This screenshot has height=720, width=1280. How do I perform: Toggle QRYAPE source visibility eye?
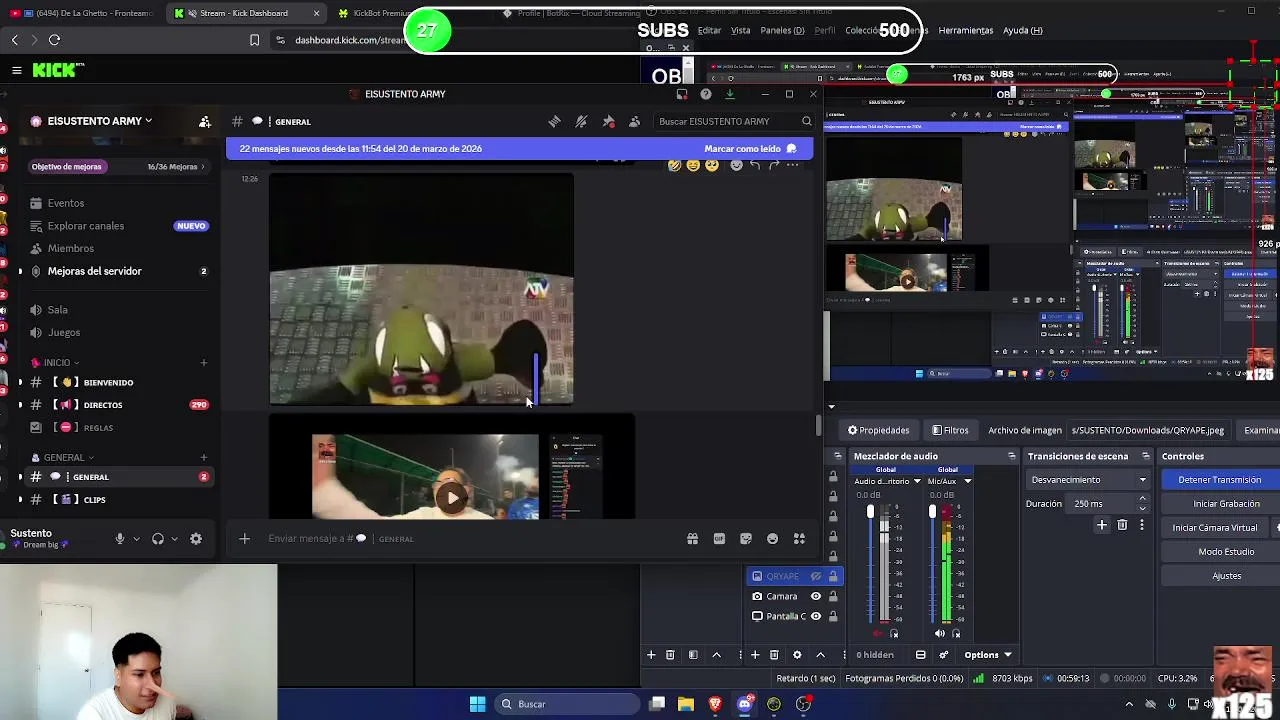816,576
